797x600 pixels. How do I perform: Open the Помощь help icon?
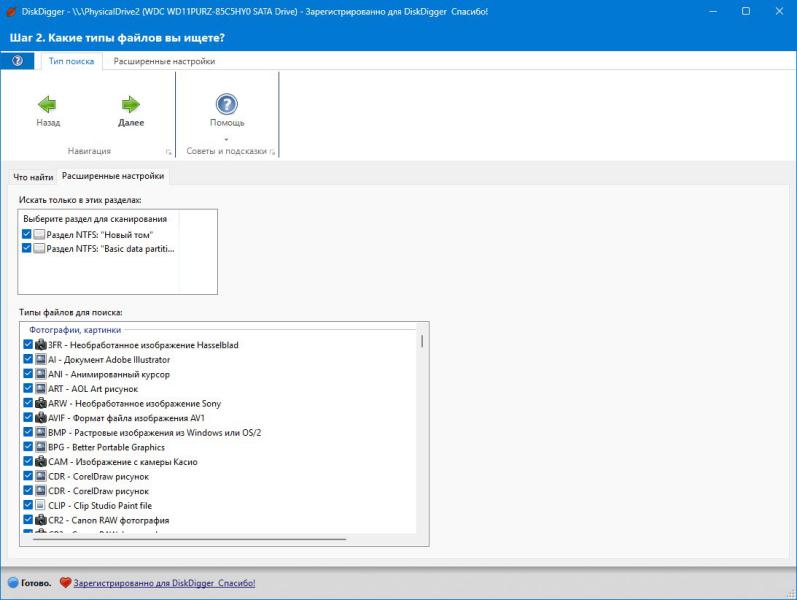tap(227, 104)
